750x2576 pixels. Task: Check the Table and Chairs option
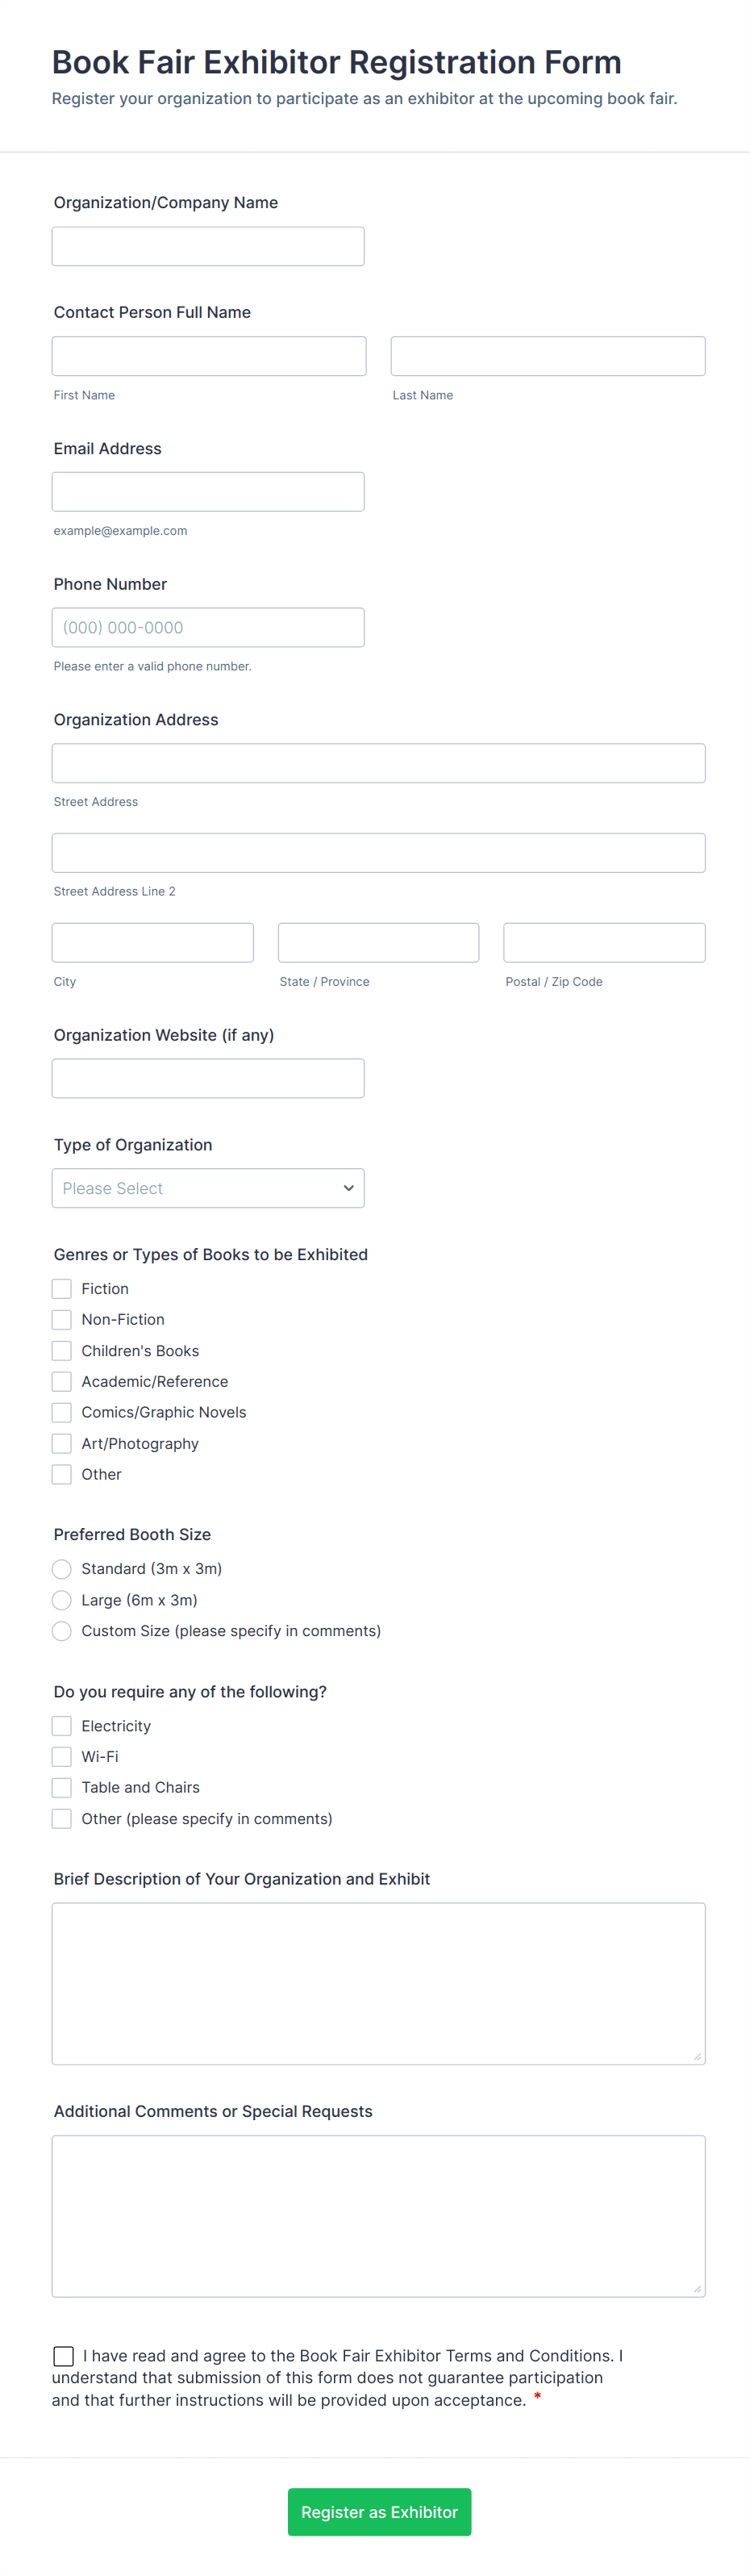pyautogui.click(x=62, y=1788)
